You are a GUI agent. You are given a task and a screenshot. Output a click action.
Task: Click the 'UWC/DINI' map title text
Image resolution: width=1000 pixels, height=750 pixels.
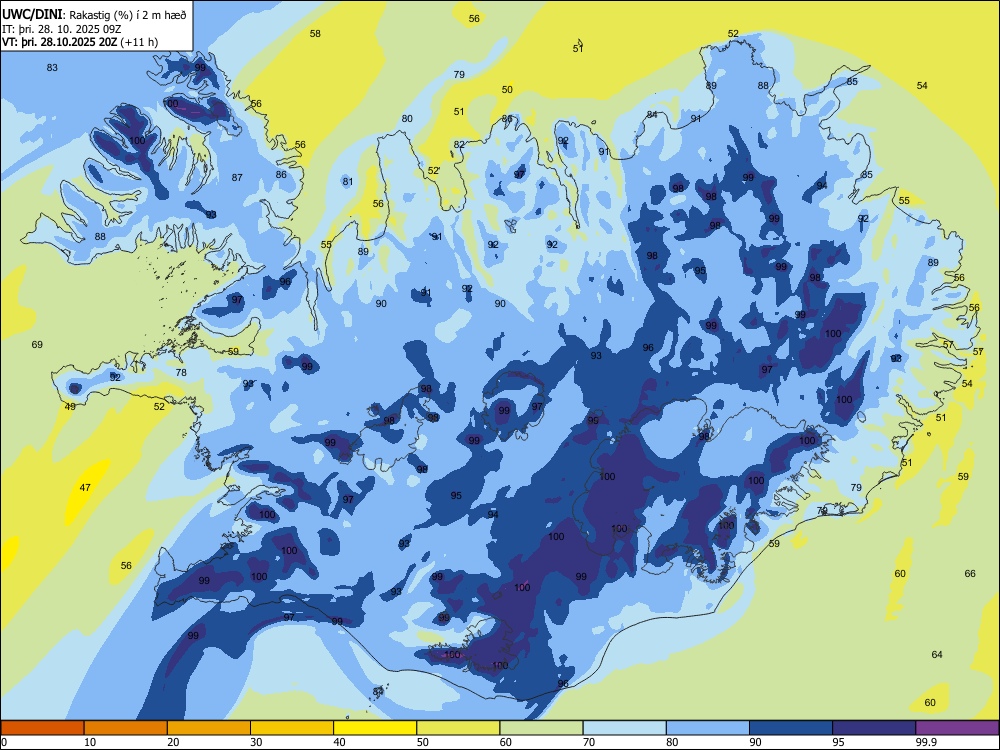tap(32, 15)
